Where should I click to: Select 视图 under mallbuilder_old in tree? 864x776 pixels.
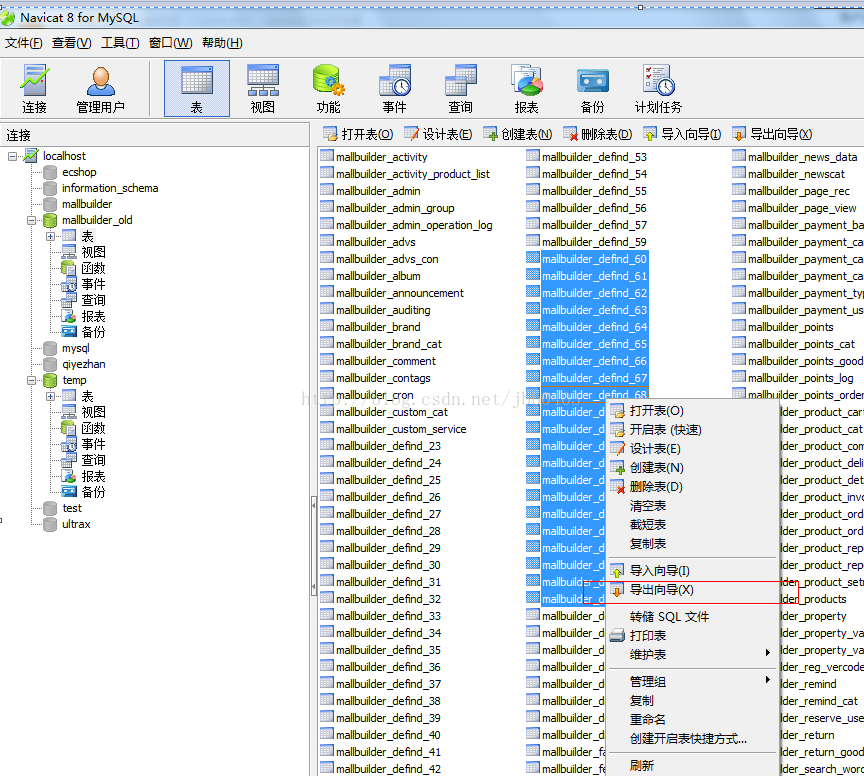(94, 252)
